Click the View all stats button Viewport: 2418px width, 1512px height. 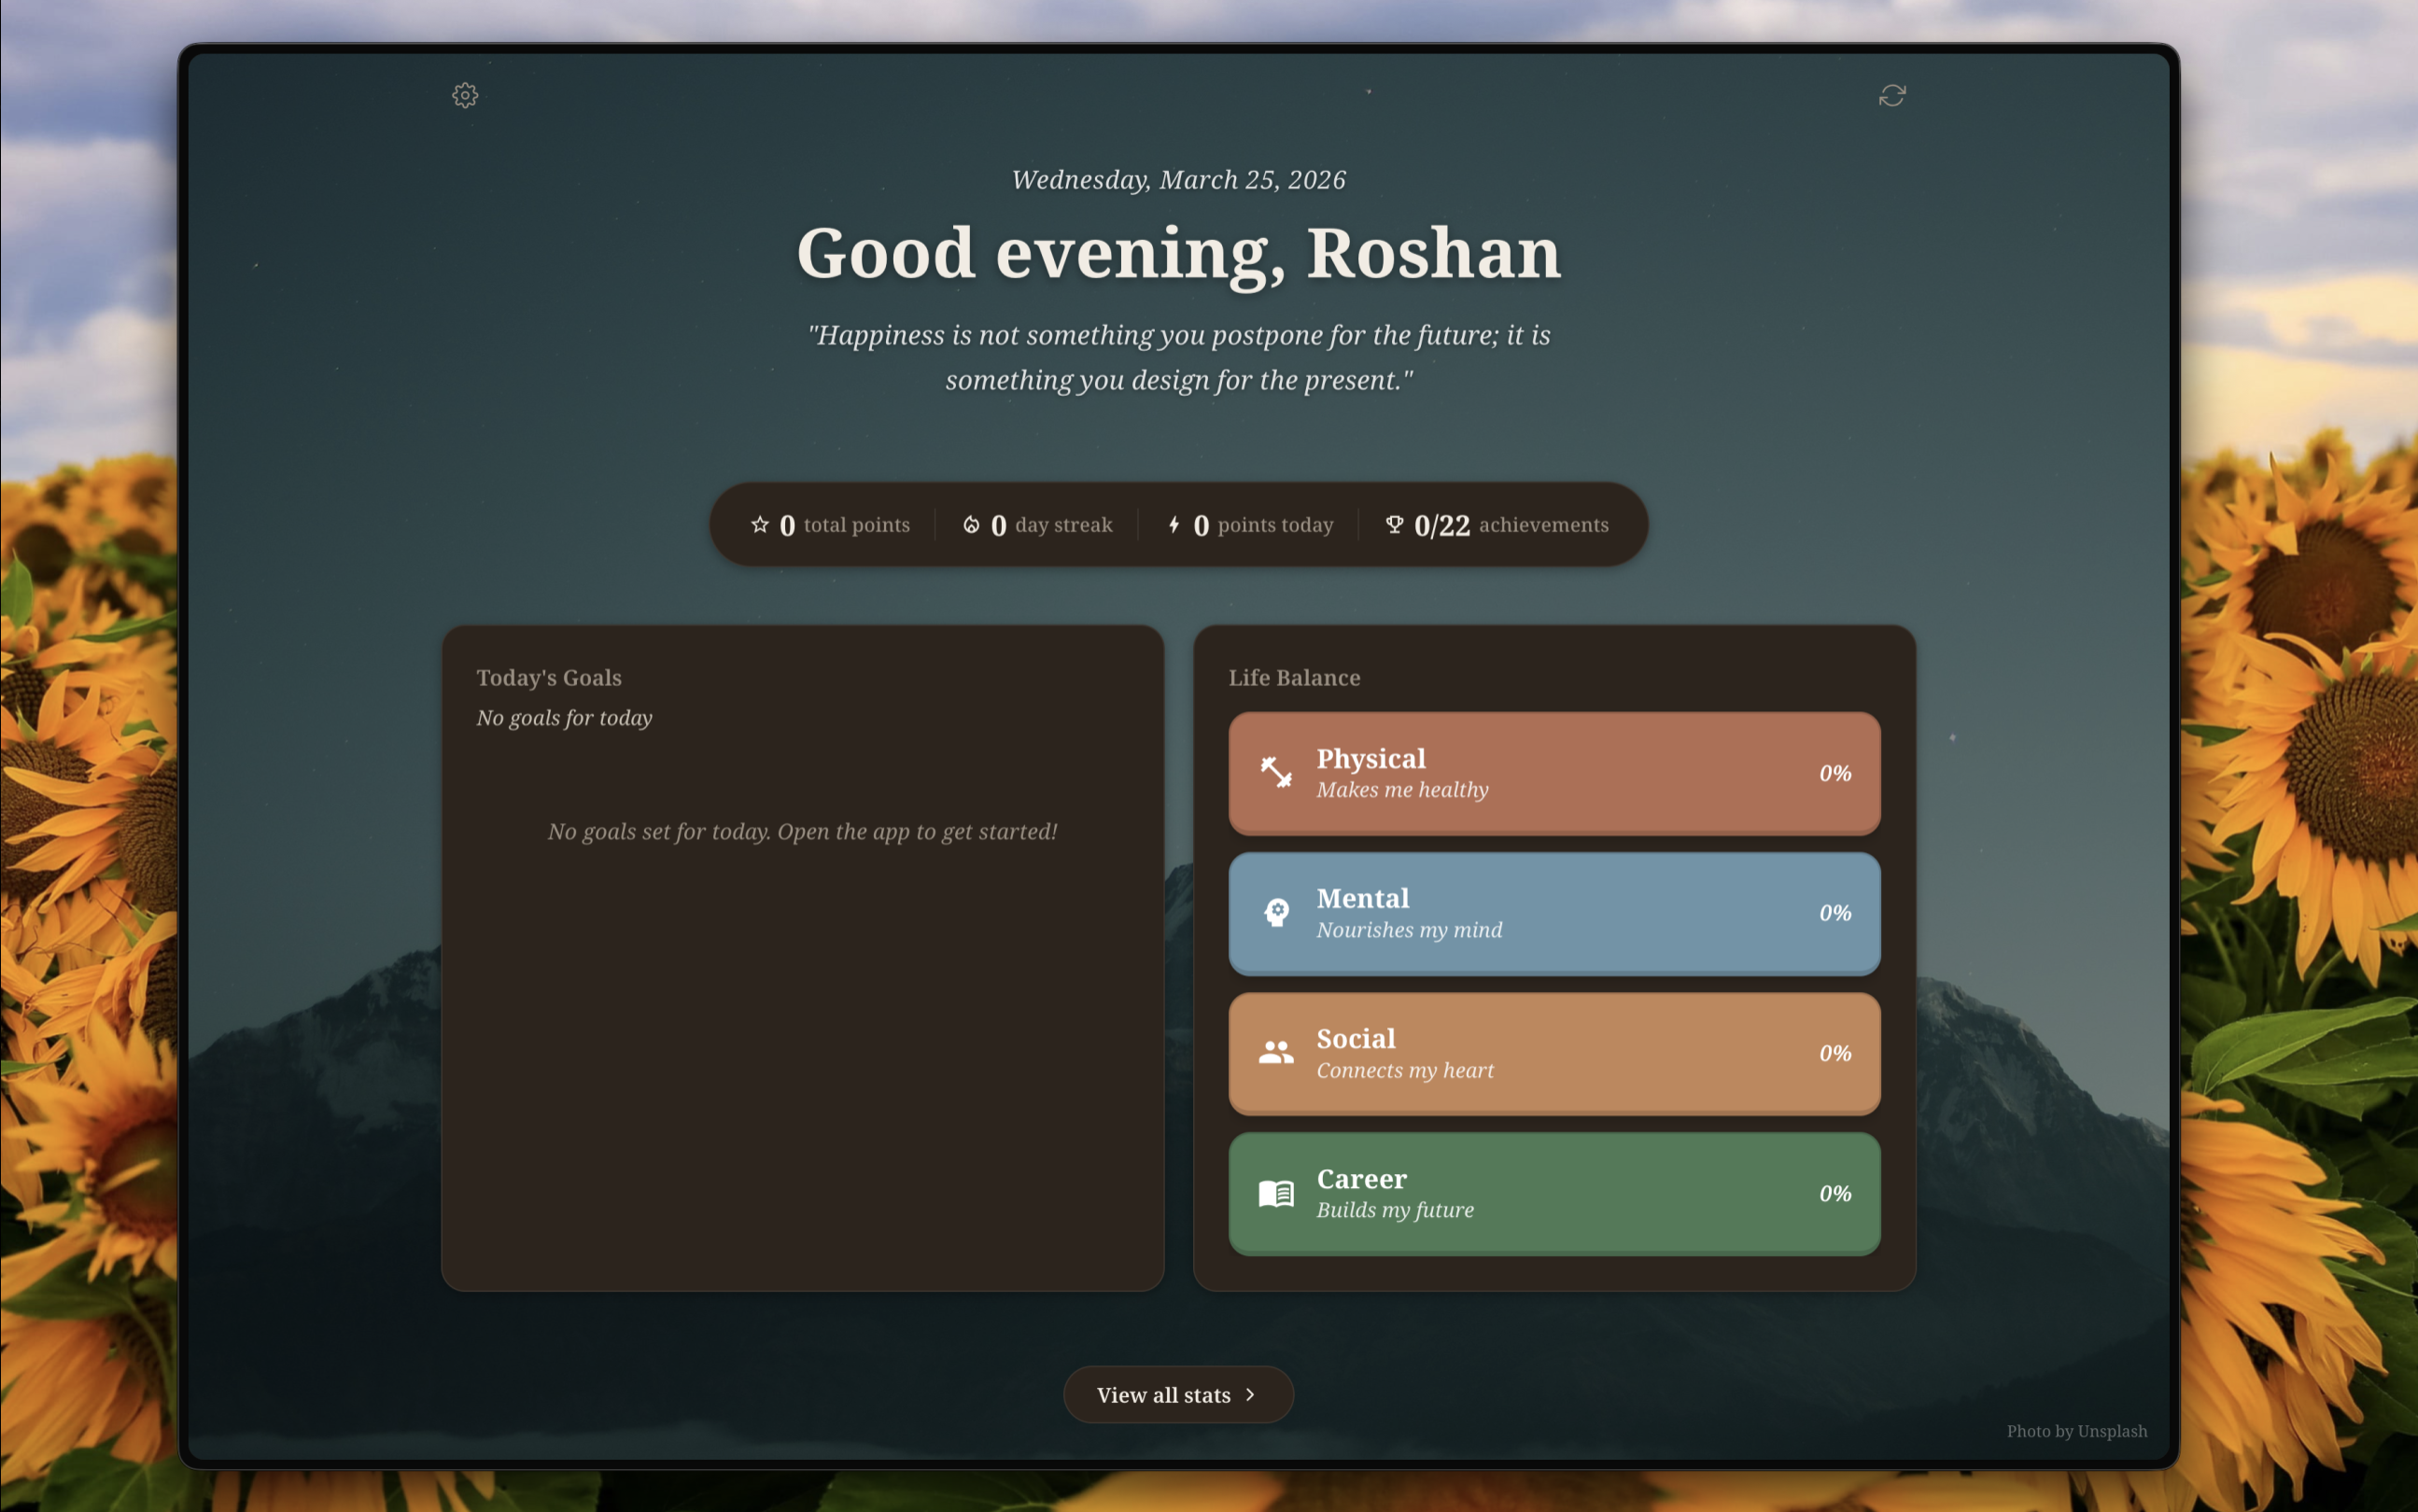point(1177,1394)
